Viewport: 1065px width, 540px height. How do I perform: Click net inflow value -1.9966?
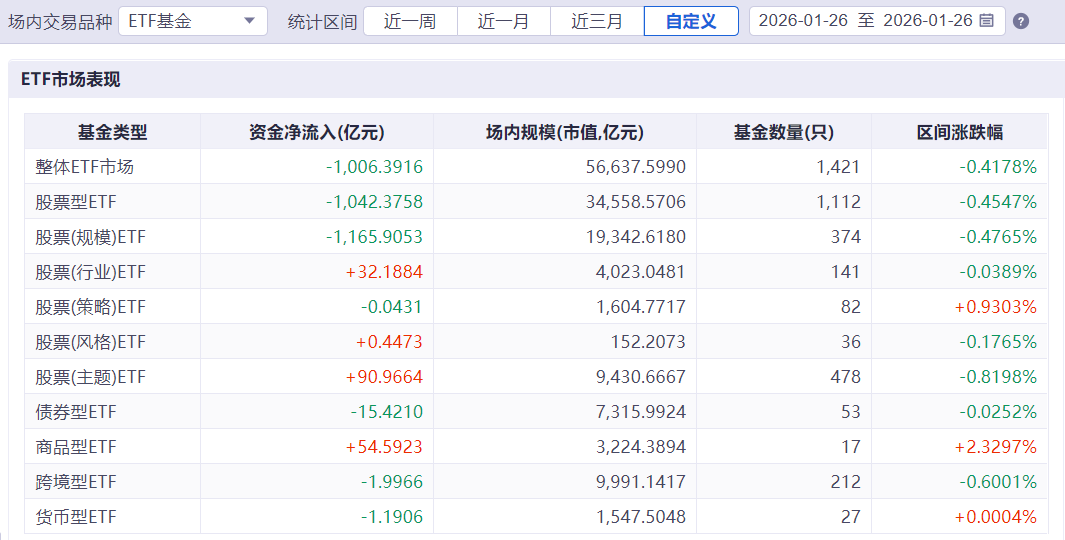click(x=391, y=482)
